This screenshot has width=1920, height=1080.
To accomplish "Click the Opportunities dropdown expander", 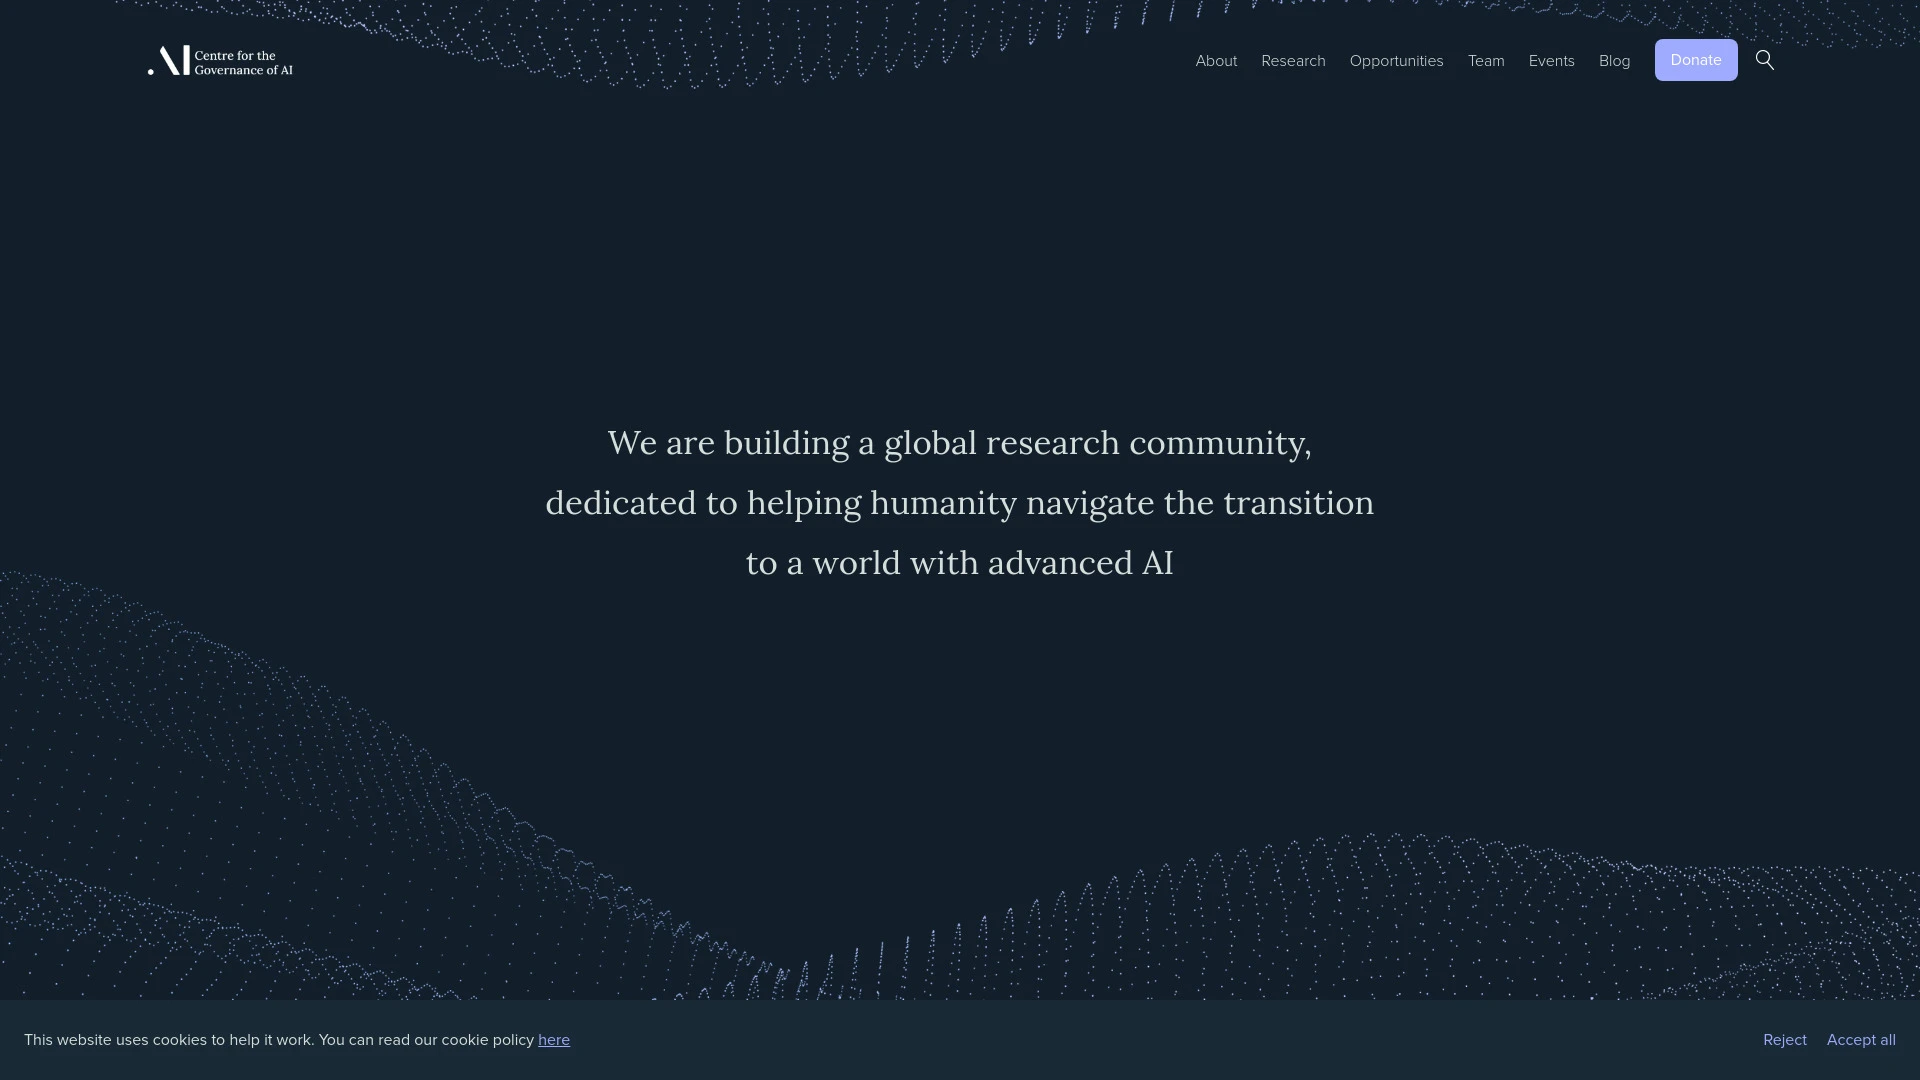I will [x=1396, y=59].
